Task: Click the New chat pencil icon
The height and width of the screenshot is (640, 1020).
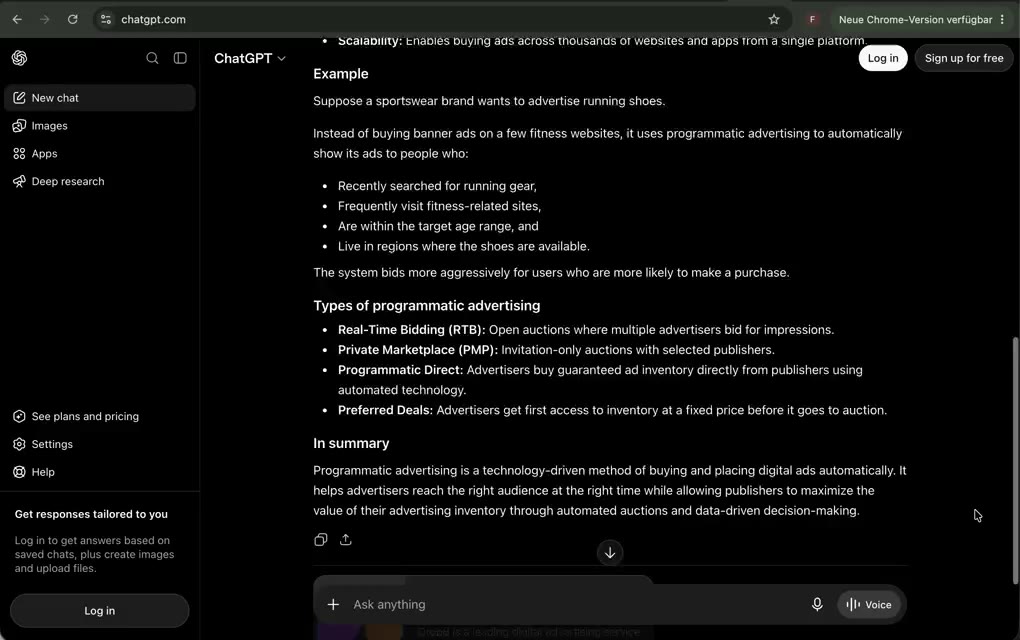Action: [20, 98]
